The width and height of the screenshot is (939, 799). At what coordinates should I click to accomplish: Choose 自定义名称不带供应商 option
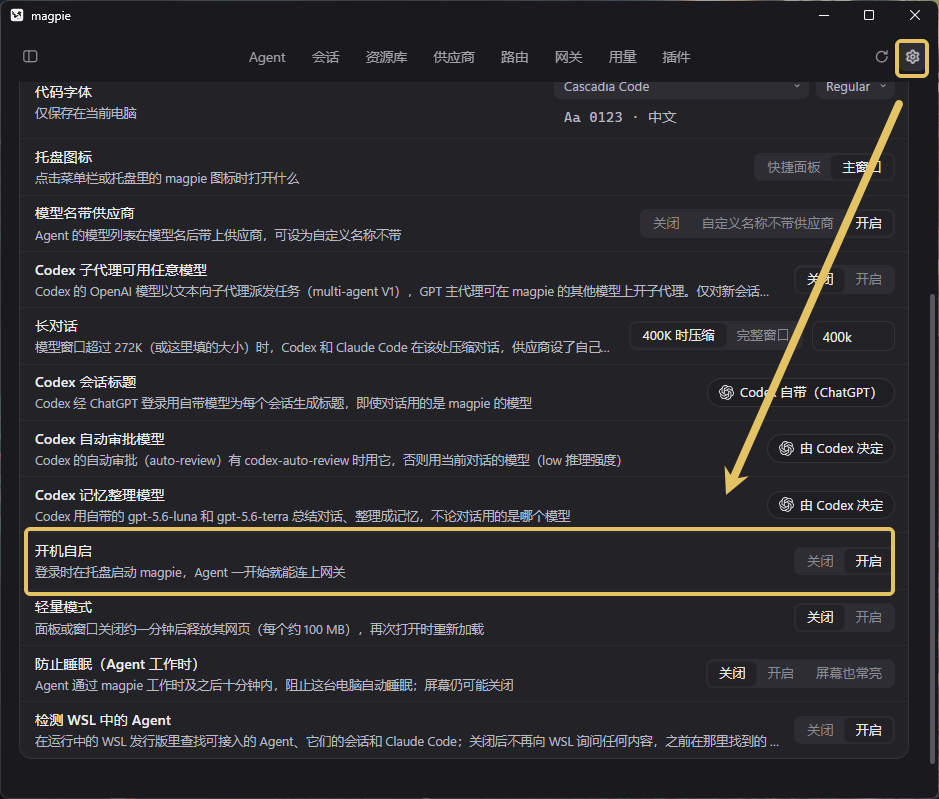(x=767, y=223)
